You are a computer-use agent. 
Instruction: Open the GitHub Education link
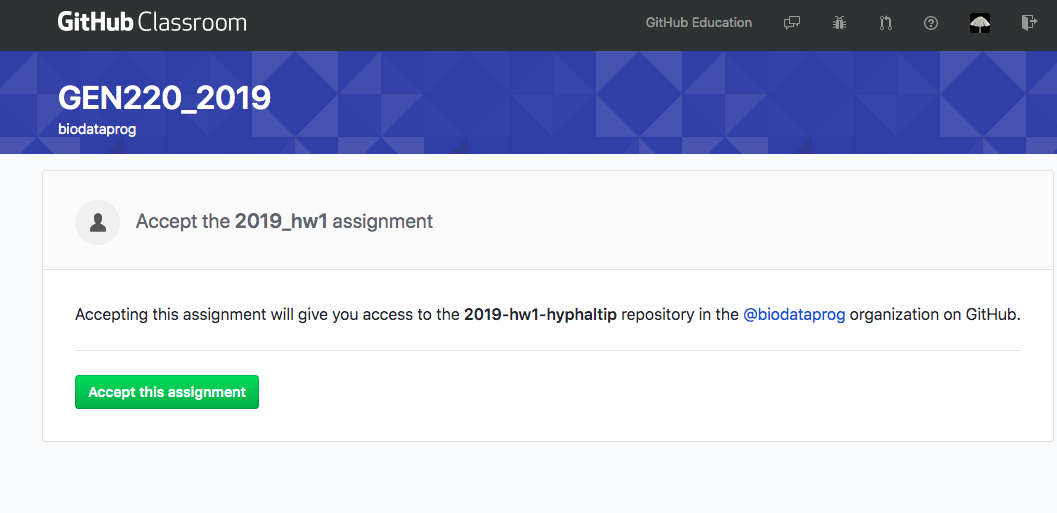698,22
